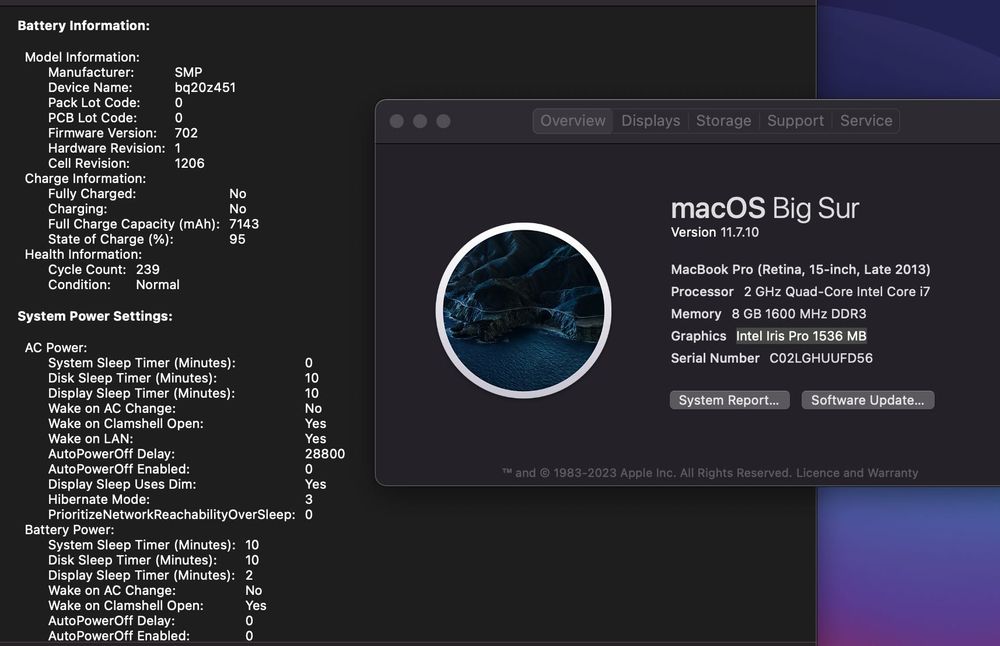Screen dimensions: 1000x646
Task: Click the System Power Settings heading
Action: pyautogui.click(x=95, y=316)
